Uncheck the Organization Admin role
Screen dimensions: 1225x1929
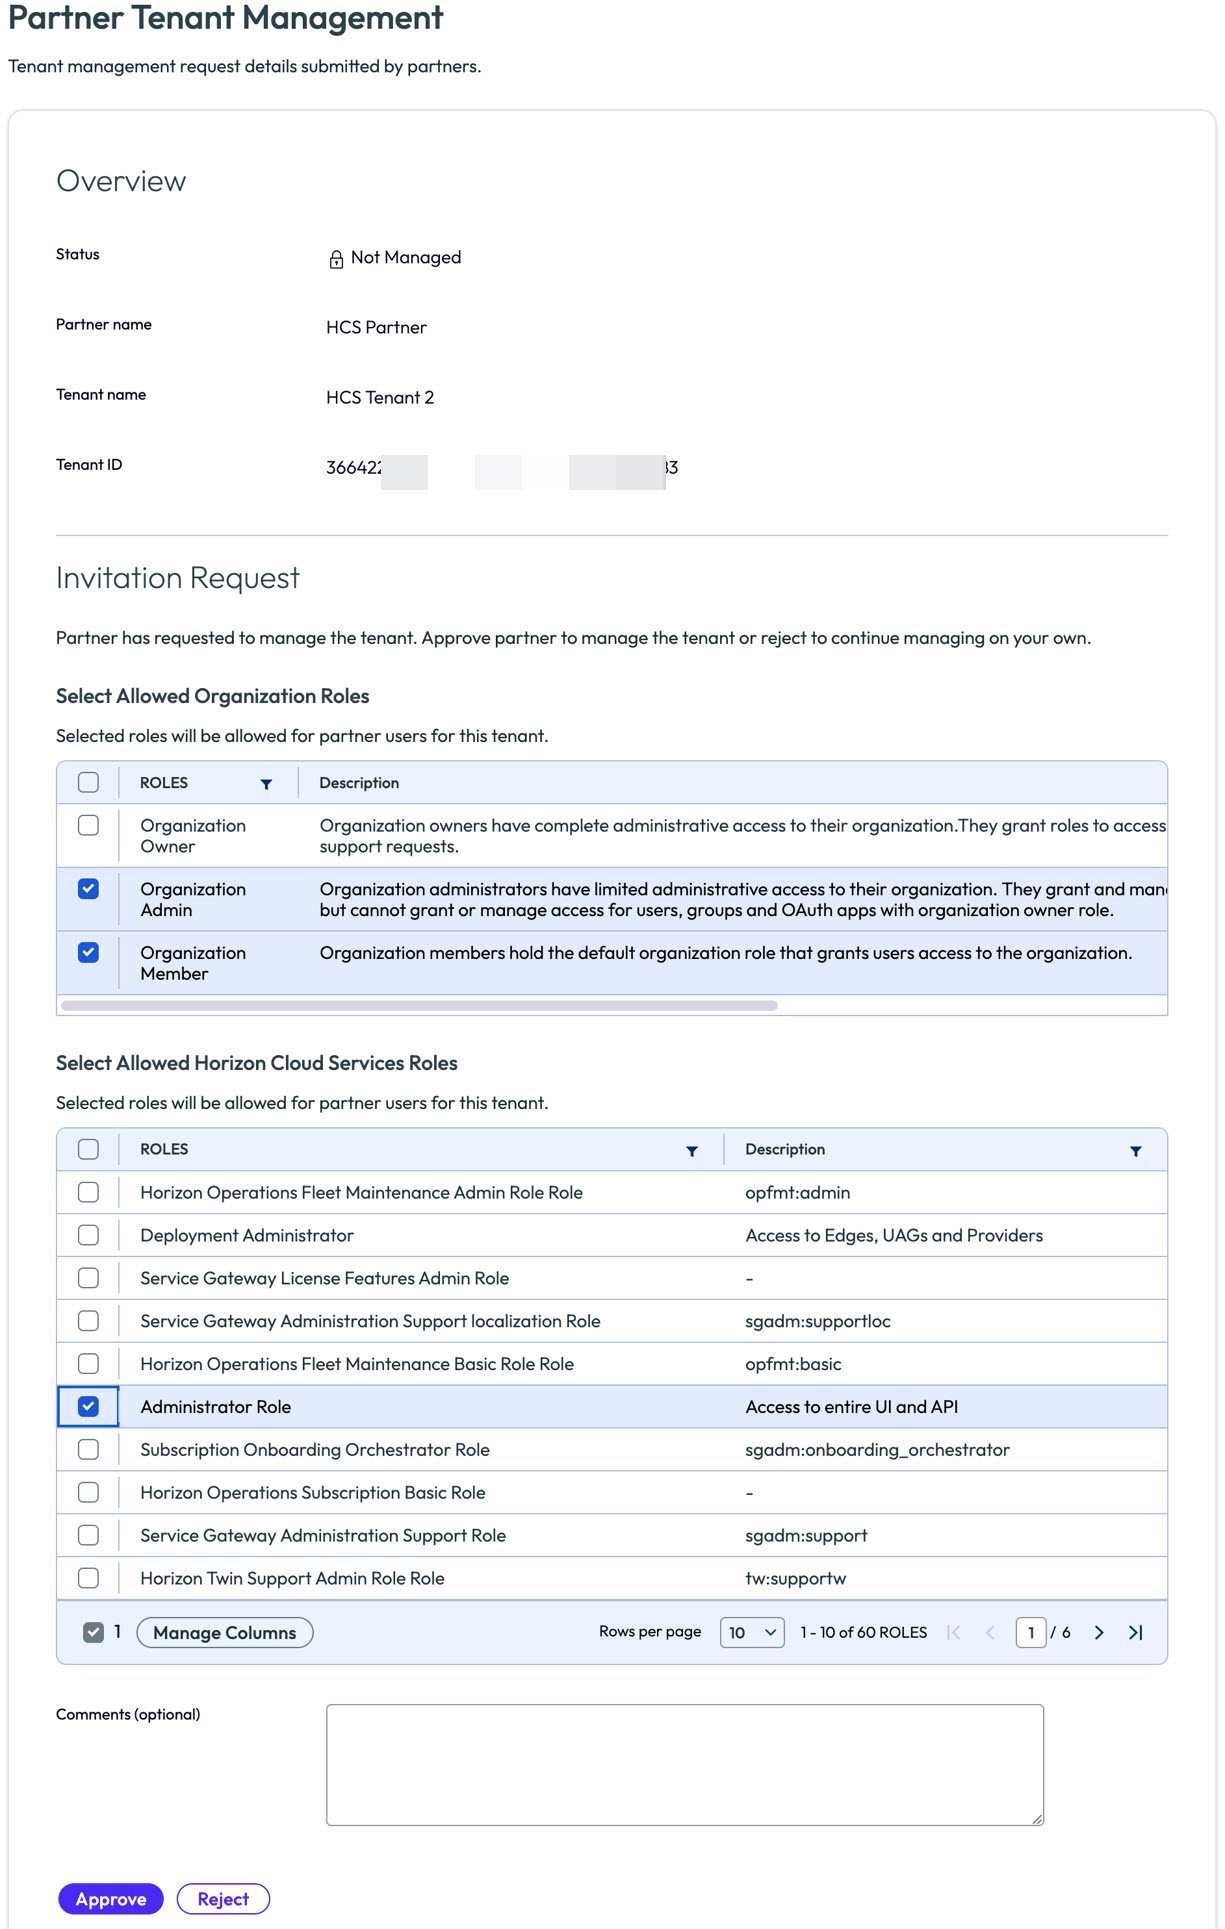88,889
